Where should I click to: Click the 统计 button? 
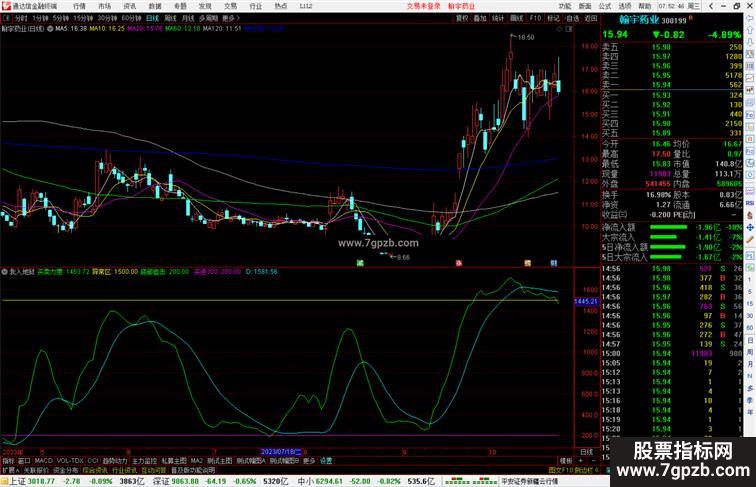pos(498,18)
